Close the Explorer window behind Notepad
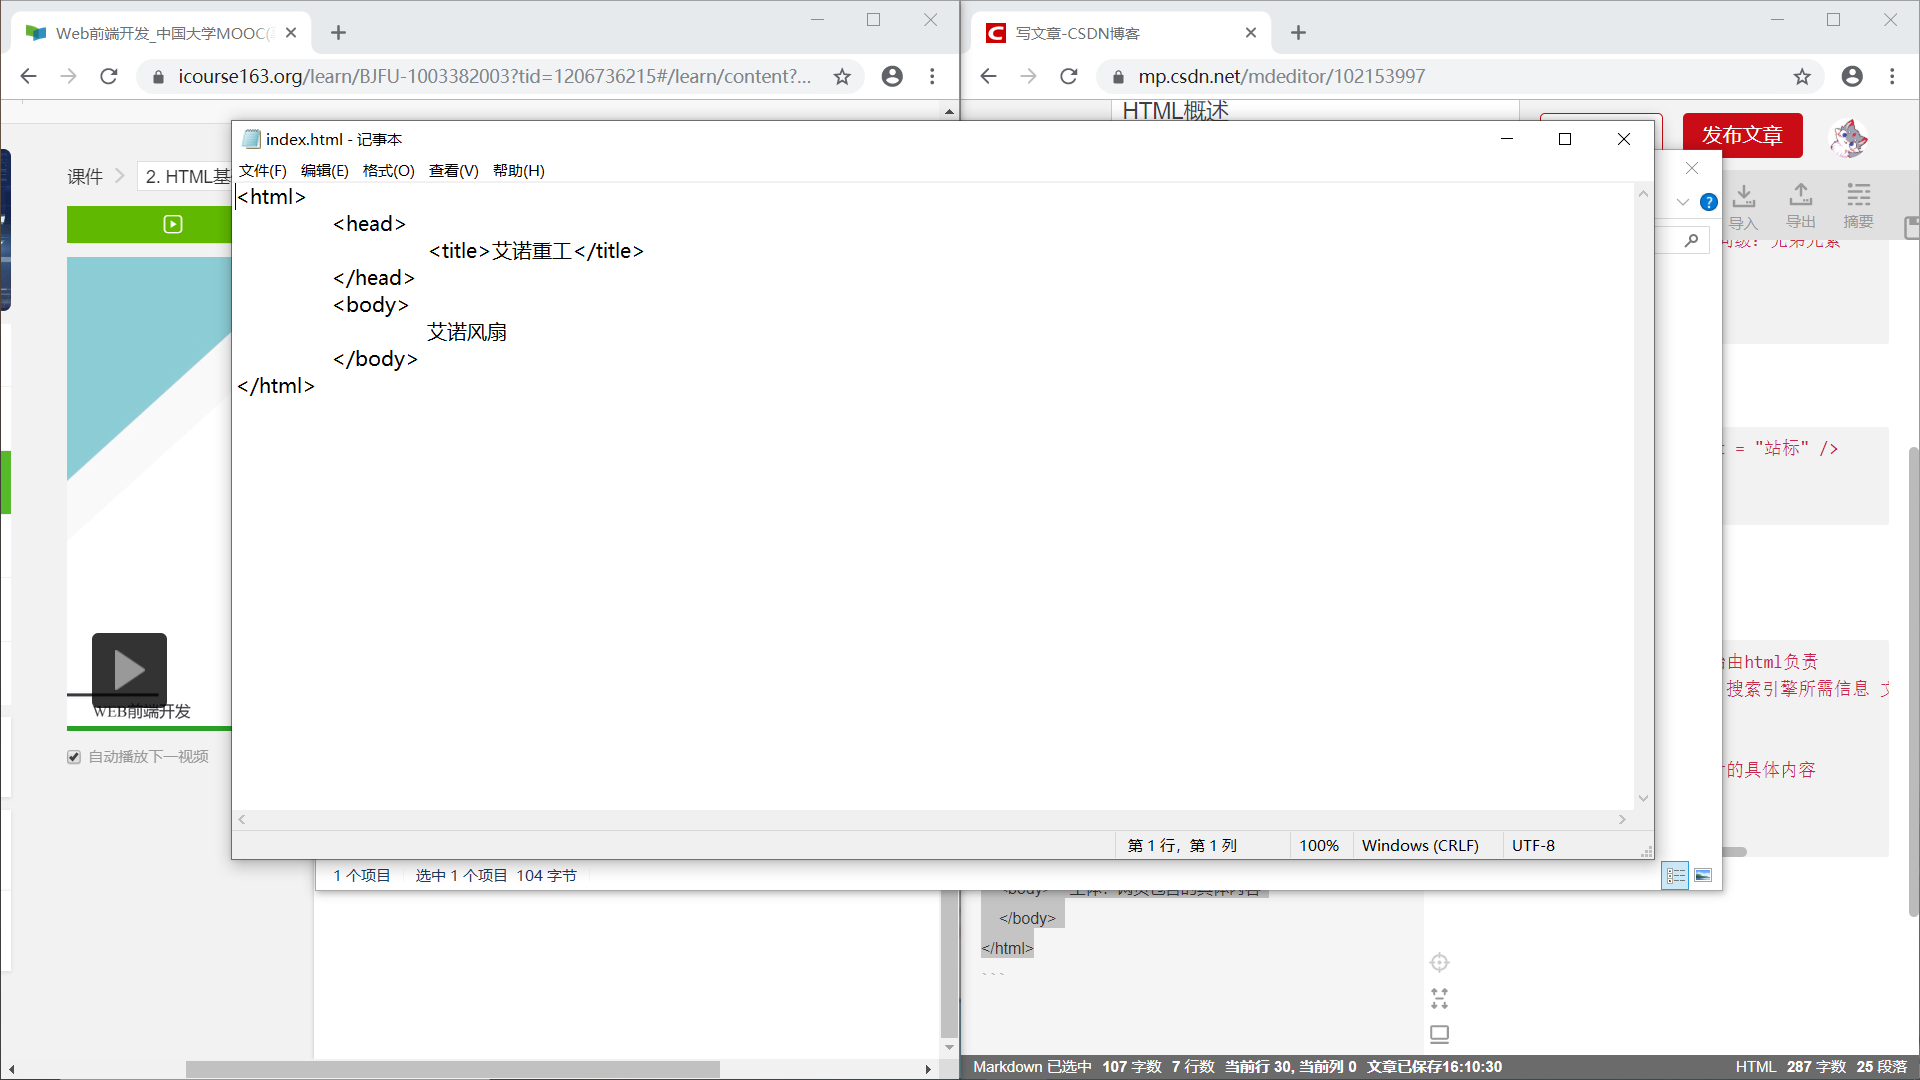The width and height of the screenshot is (1920, 1080). (x=1692, y=168)
